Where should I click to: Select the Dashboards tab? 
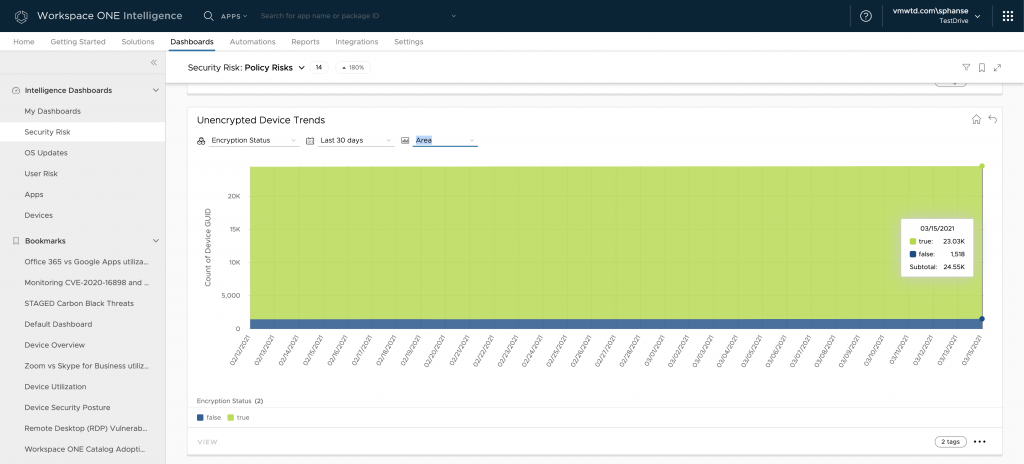click(x=192, y=42)
